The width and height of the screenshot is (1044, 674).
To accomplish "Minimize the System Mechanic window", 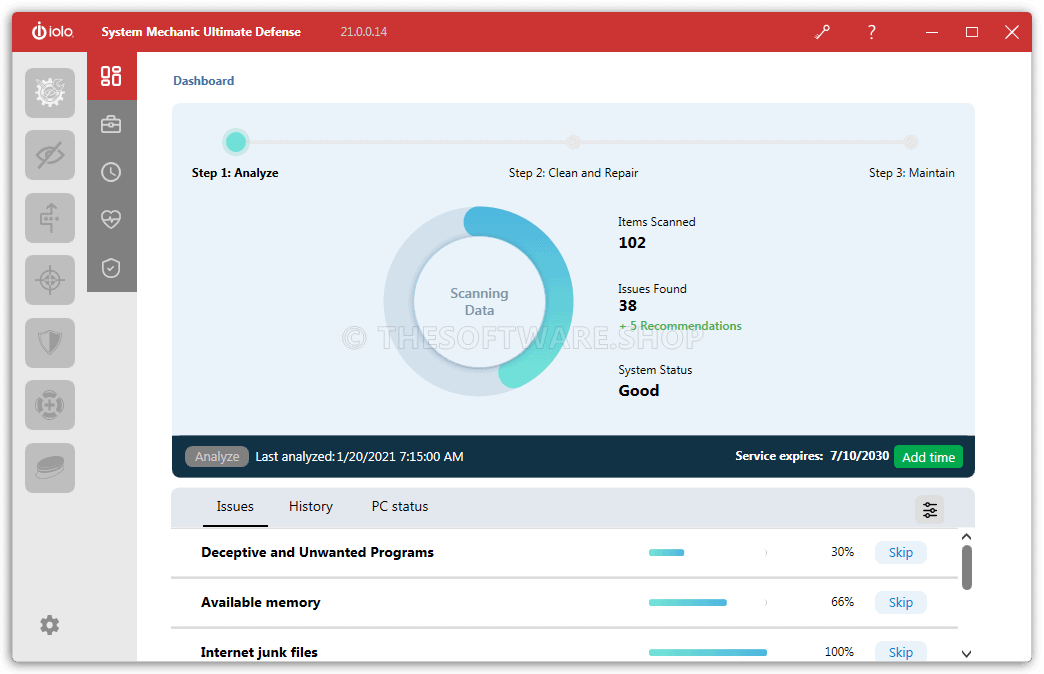I will point(932,32).
